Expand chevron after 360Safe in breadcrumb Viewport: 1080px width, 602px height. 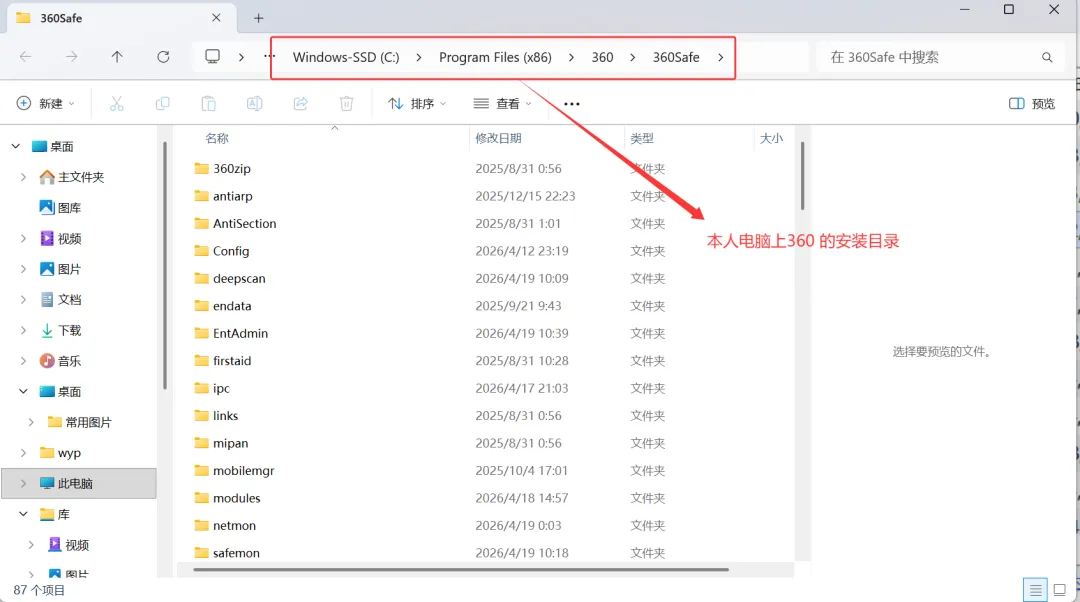(x=720, y=57)
